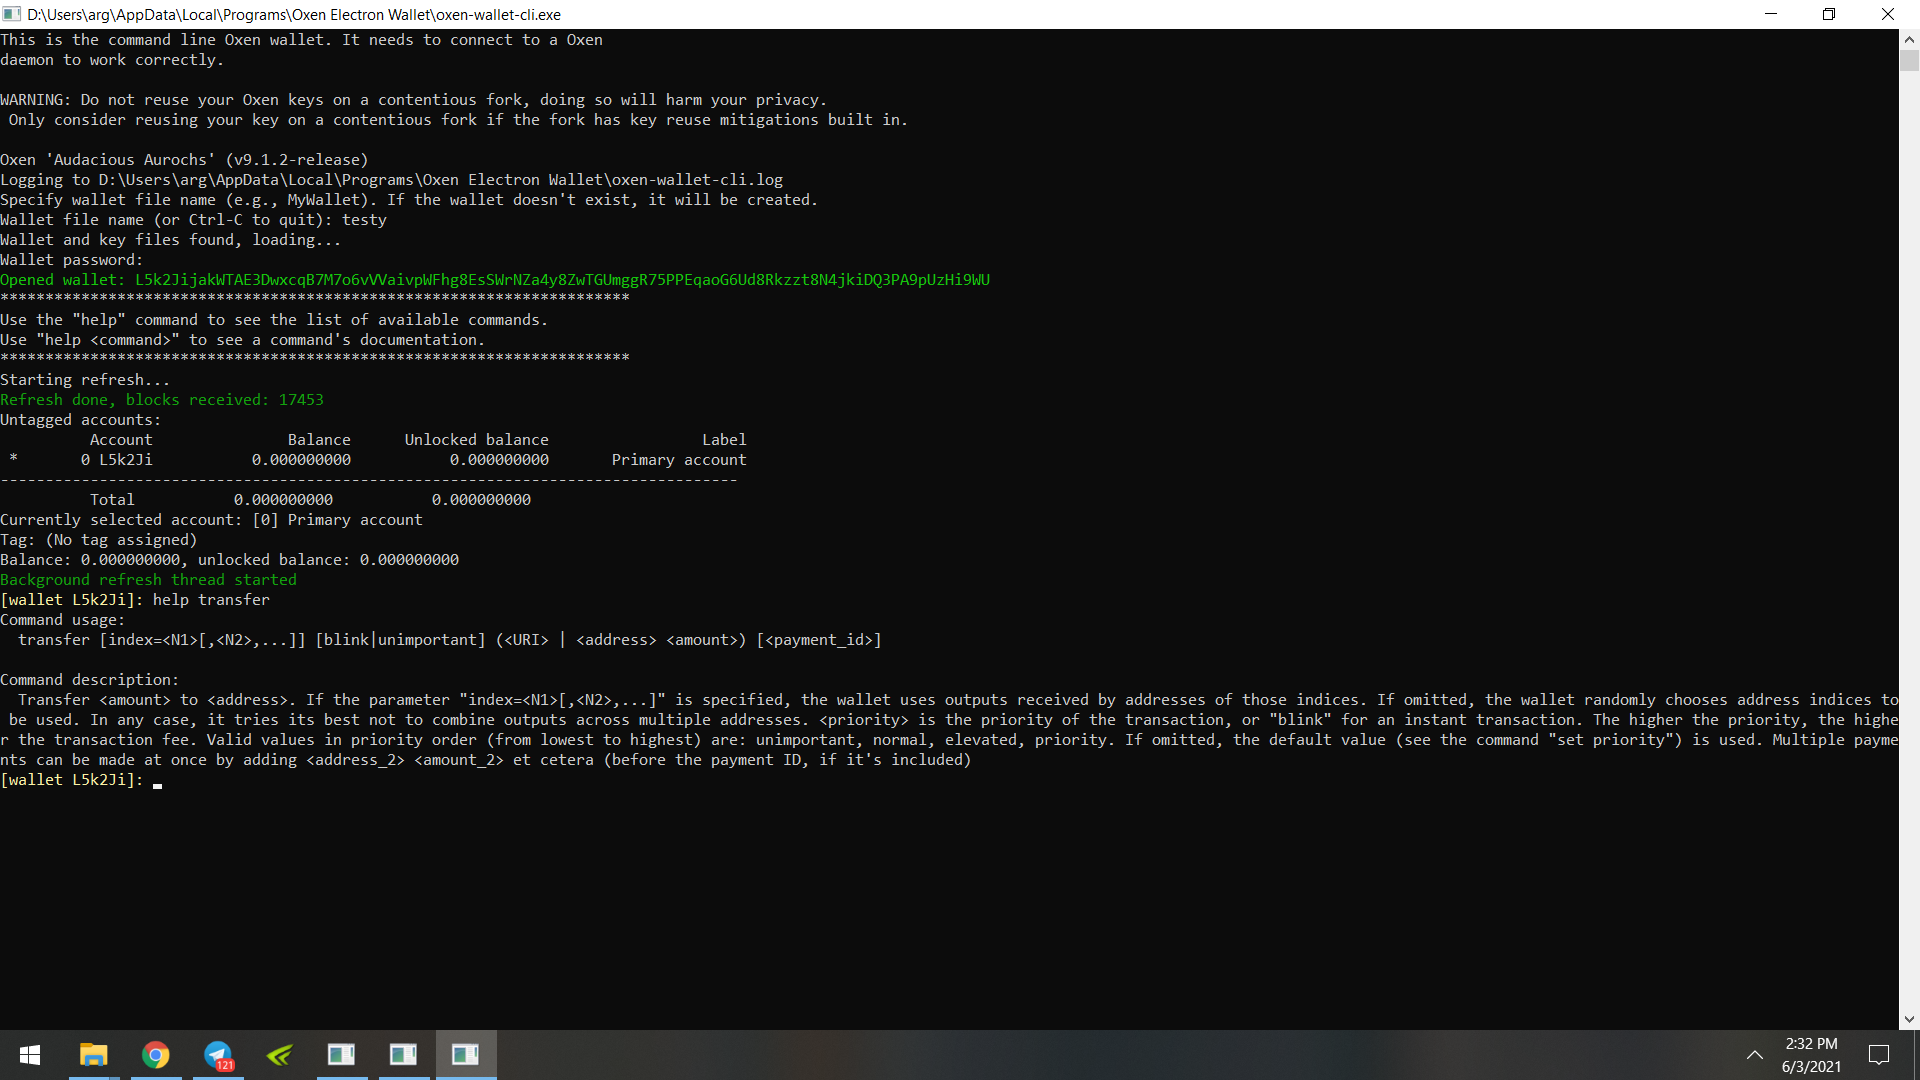The width and height of the screenshot is (1920, 1080).
Task: Open File Explorer from the taskbar
Action: point(93,1055)
